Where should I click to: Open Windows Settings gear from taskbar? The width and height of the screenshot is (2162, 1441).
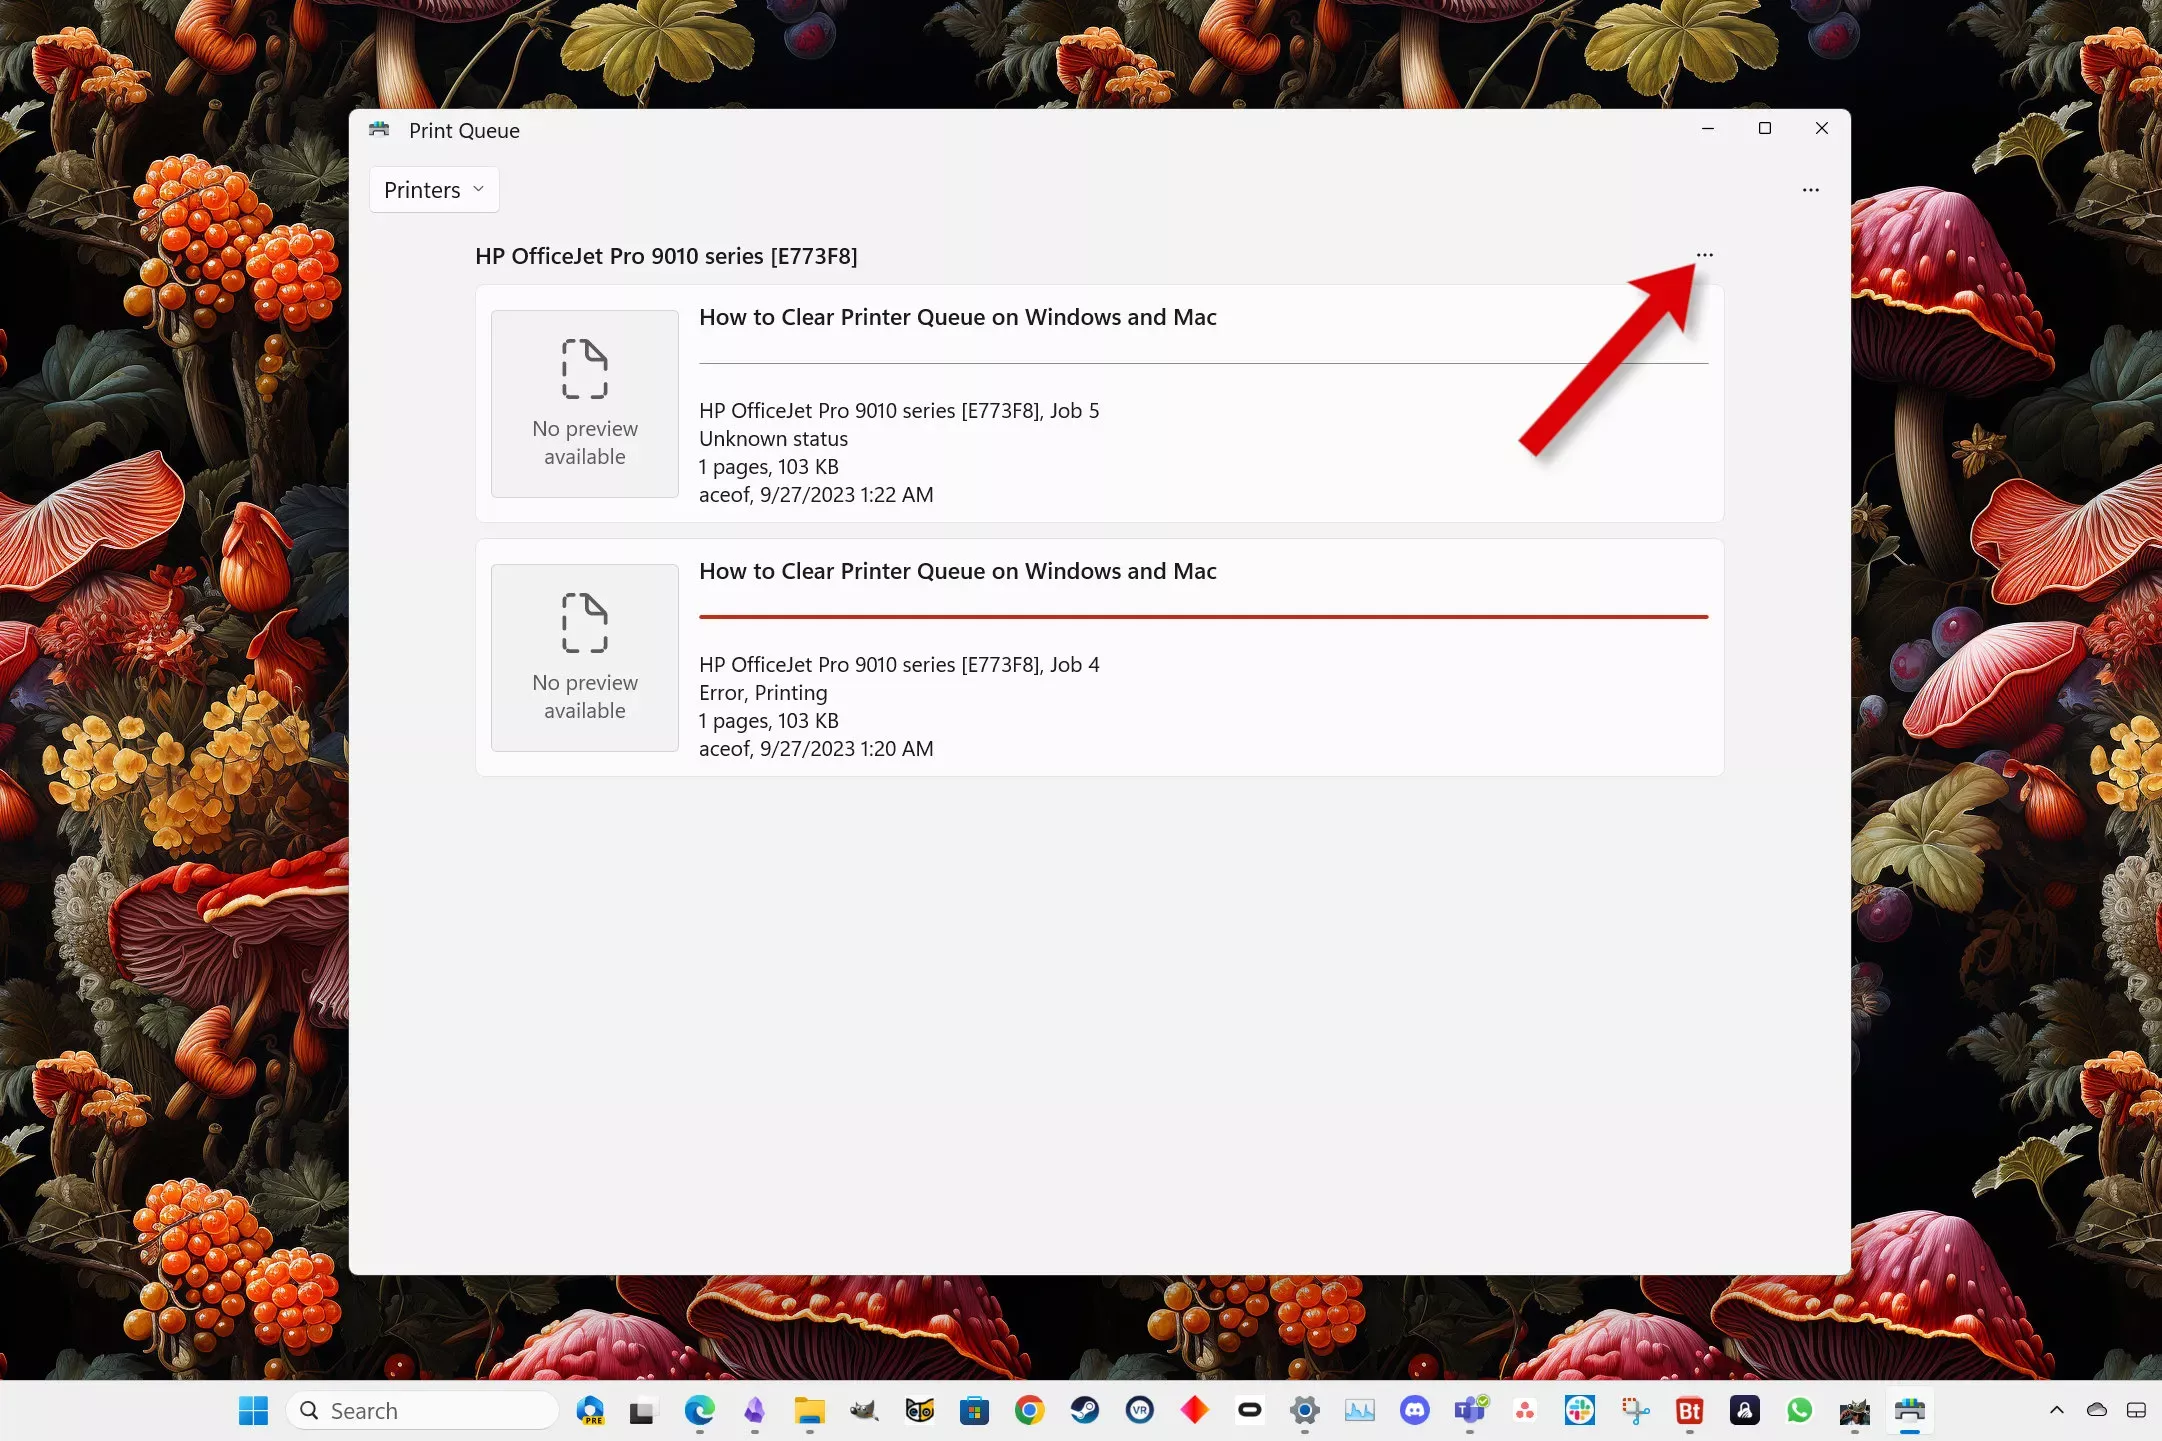pos(1304,1410)
